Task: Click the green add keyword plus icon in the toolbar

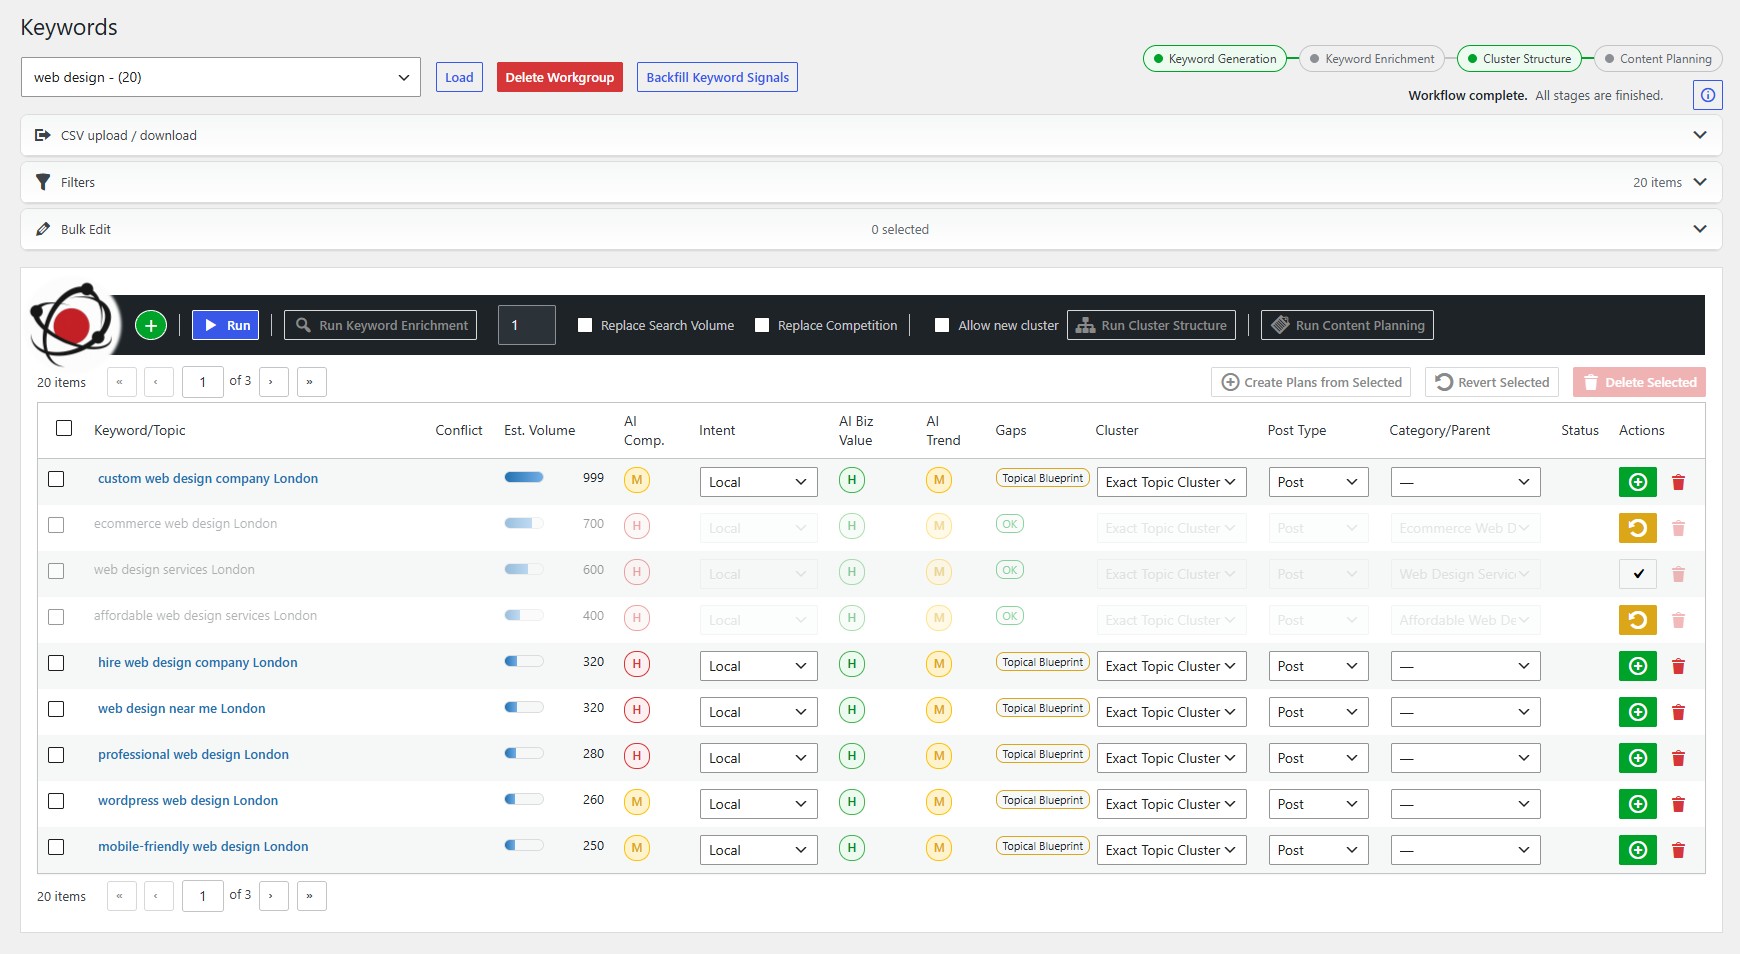Action: 151,325
